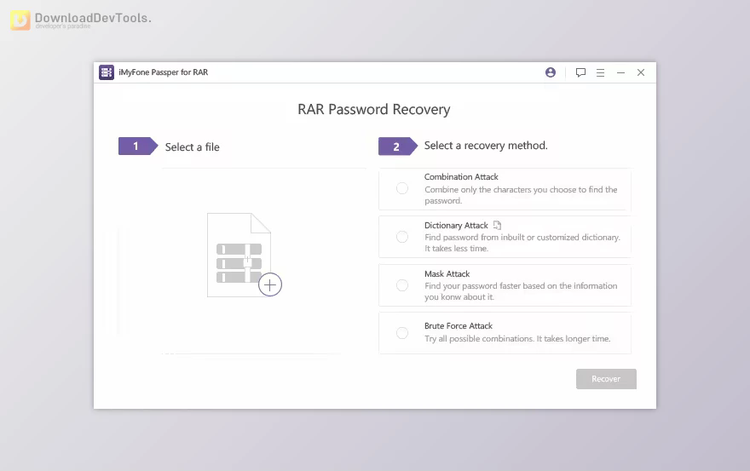This screenshot has width=750, height=471.
Task: Click 'Combine only the characters' description
Action: coord(520,195)
